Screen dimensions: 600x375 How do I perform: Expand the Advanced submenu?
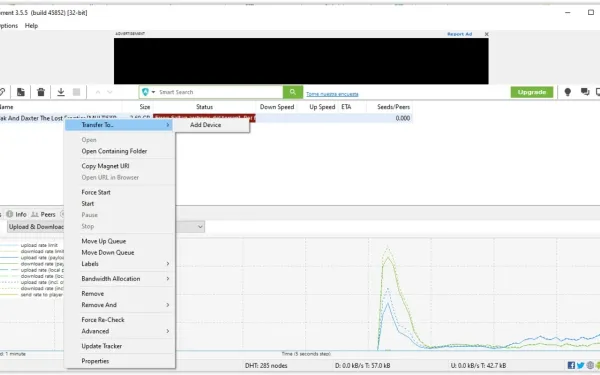pos(120,331)
